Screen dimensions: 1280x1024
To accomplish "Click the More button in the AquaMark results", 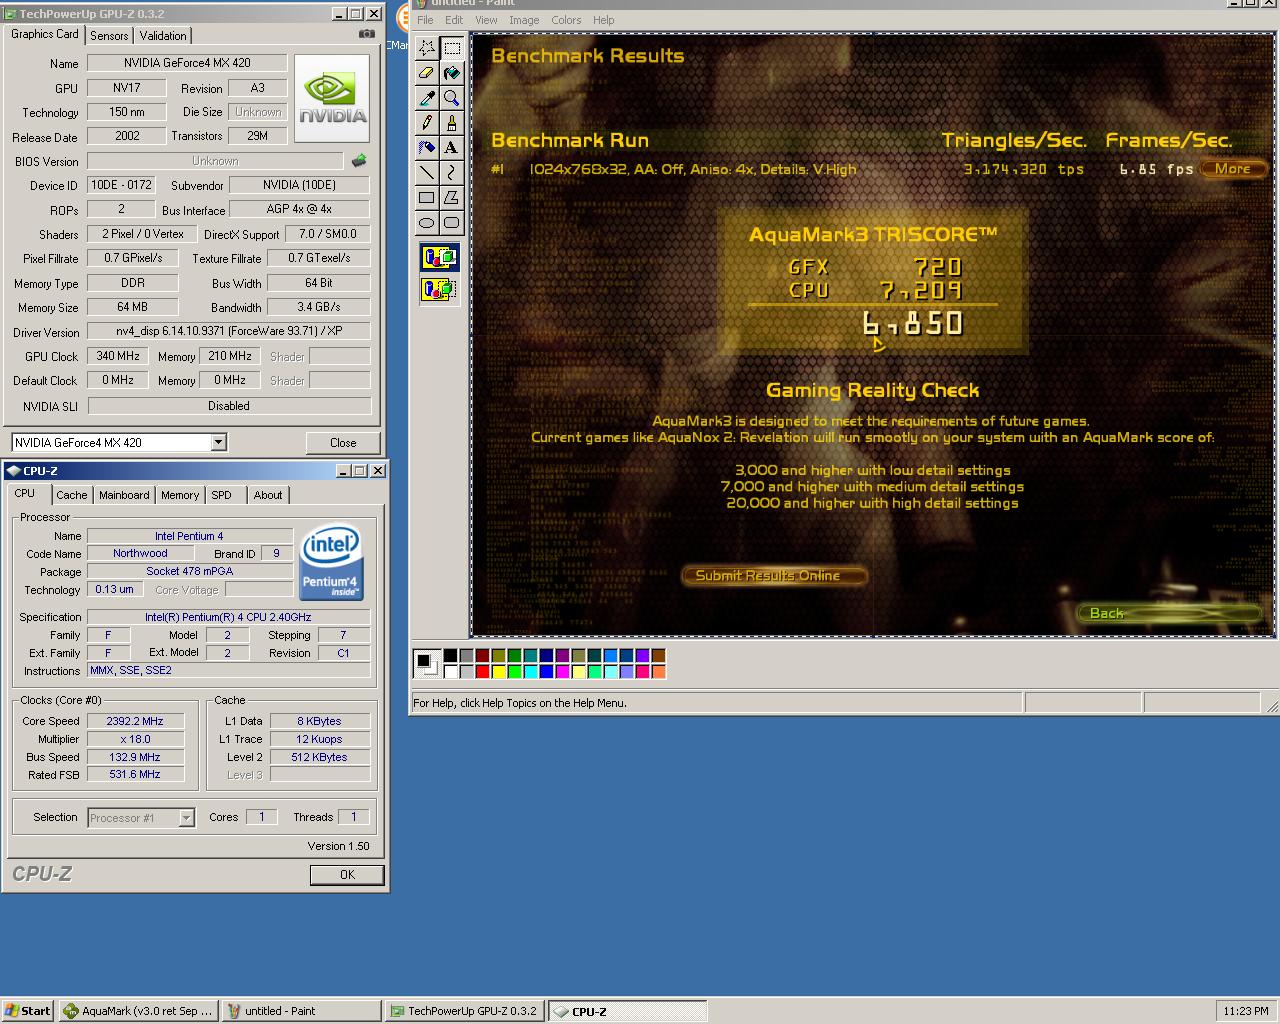I will click(x=1233, y=169).
